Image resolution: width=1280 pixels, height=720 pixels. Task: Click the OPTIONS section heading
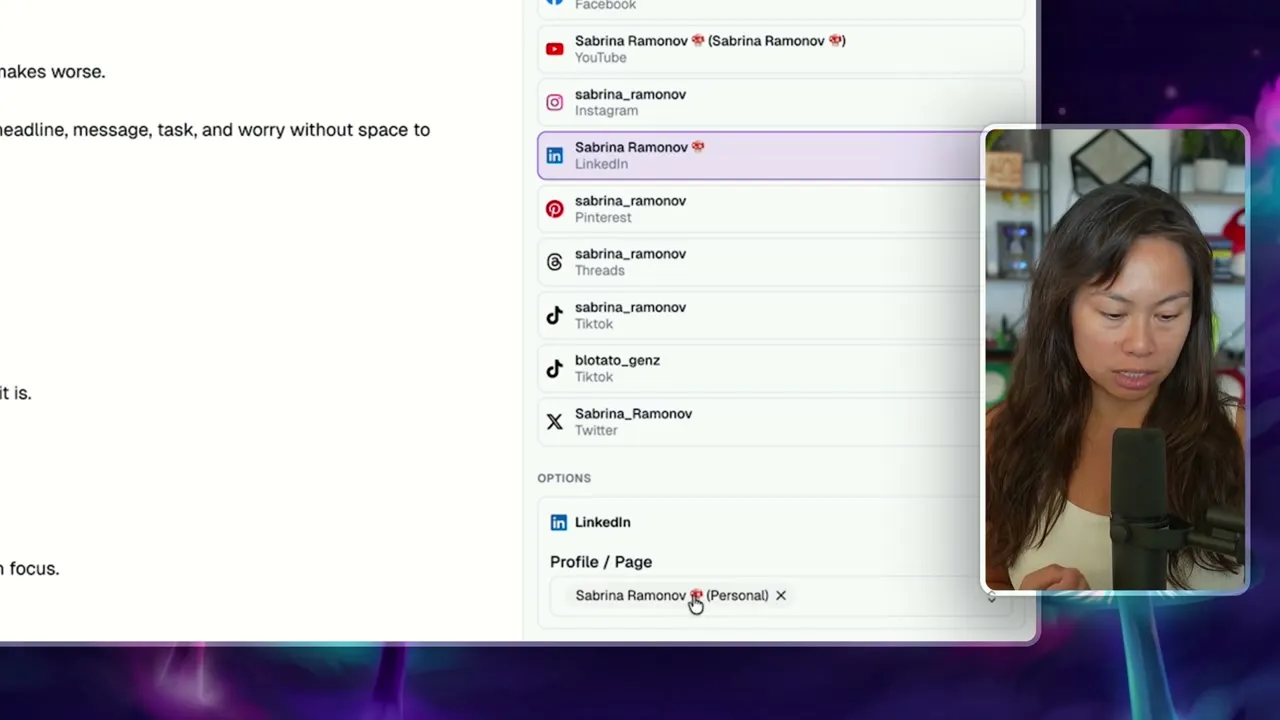pos(564,478)
